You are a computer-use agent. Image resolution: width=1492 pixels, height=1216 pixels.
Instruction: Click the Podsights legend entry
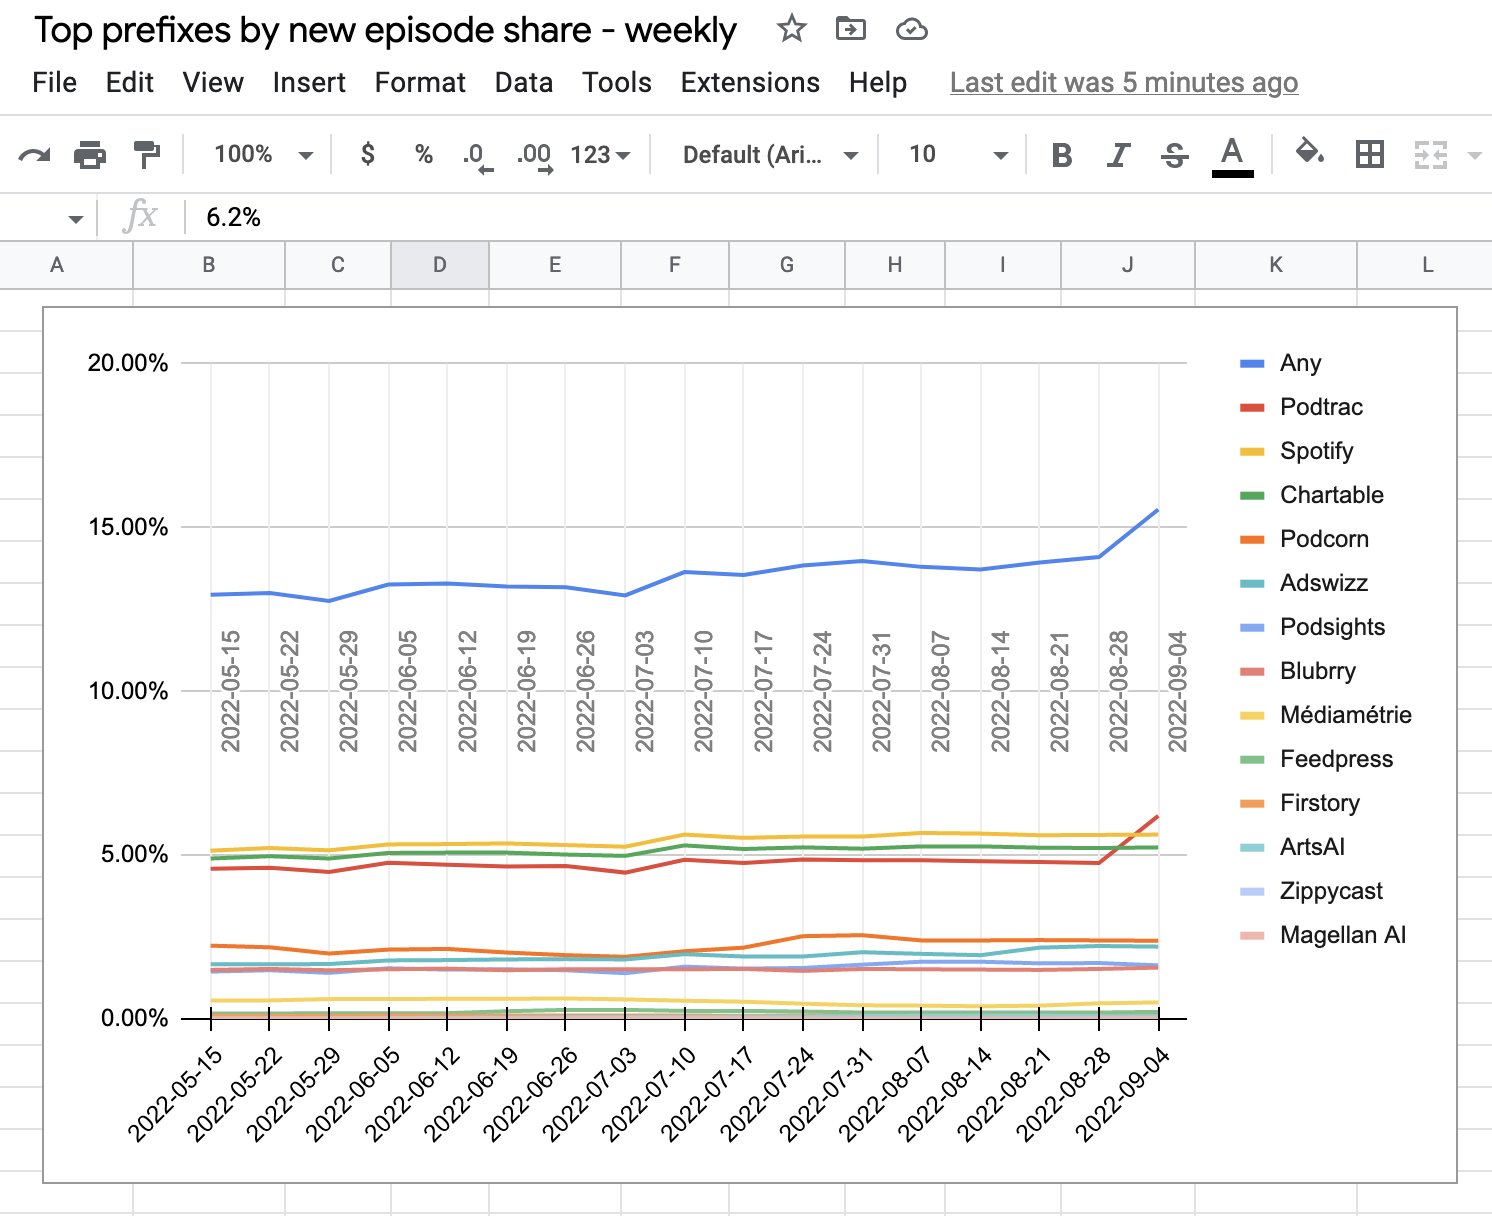[x=1313, y=627]
